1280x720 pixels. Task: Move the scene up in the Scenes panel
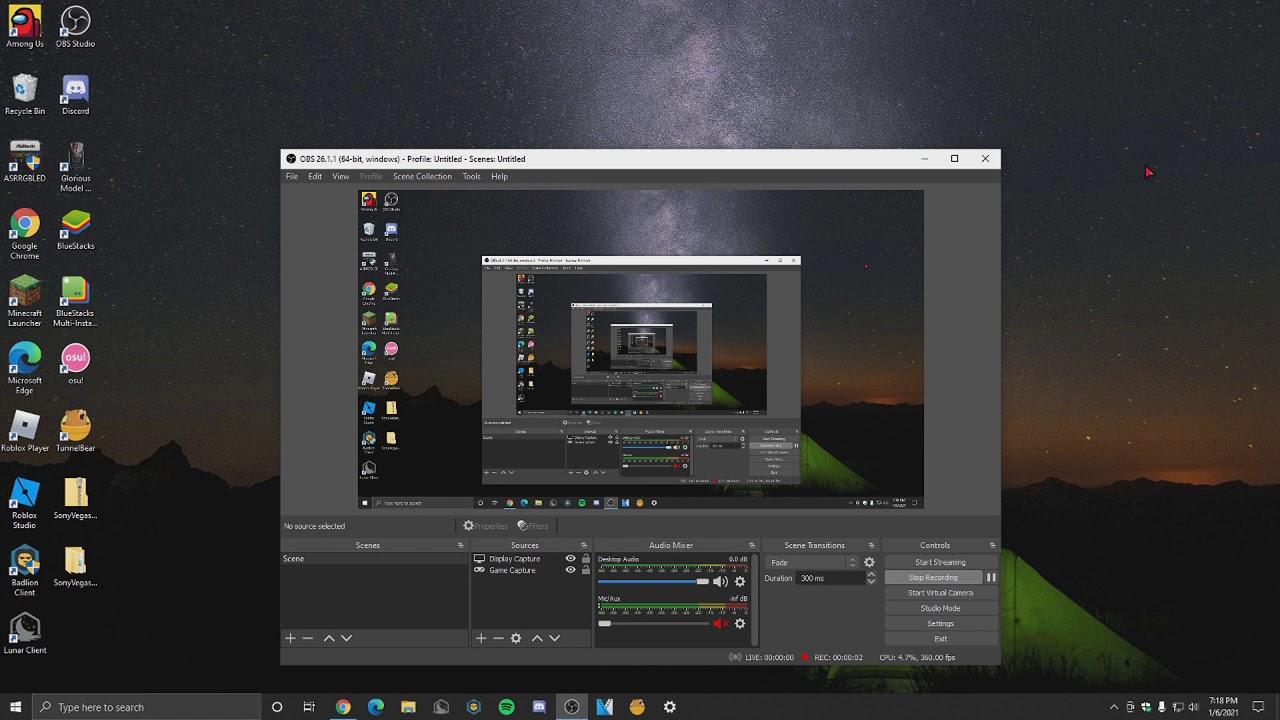click(x=329, y=638)
